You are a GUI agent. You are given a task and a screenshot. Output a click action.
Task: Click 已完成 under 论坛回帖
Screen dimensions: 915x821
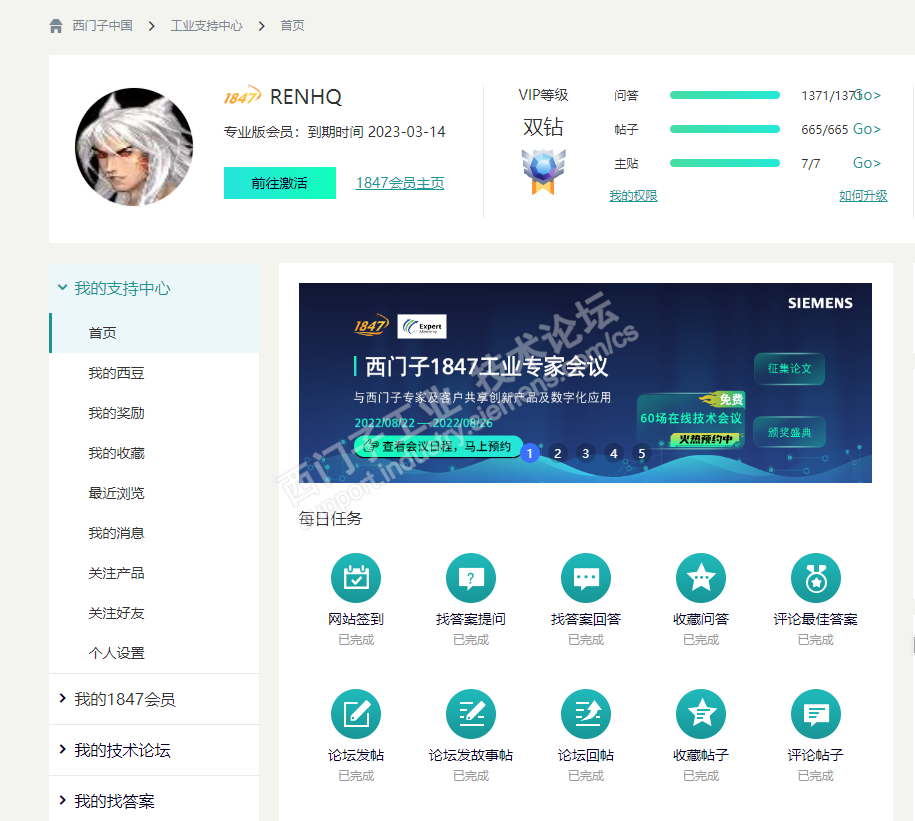586,776
